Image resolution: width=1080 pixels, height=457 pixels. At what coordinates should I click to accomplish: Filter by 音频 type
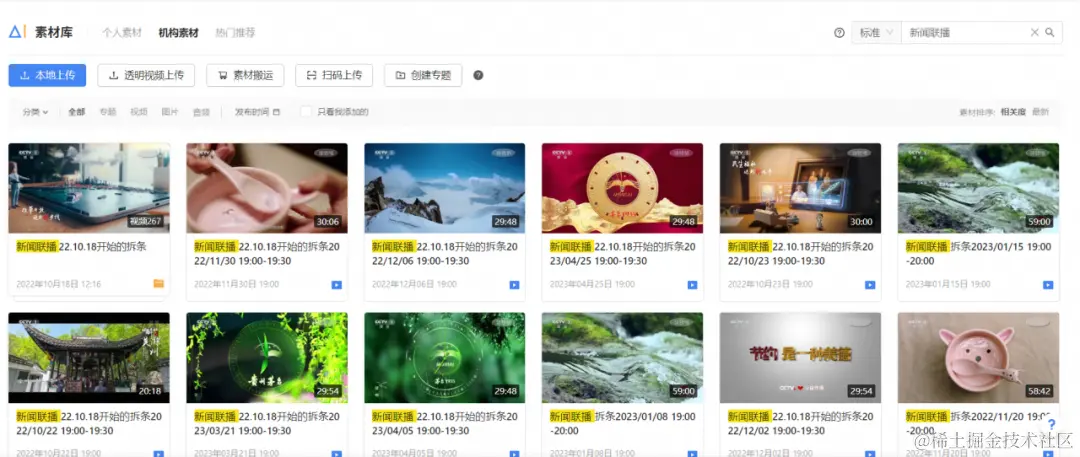[x=201, y=112]
